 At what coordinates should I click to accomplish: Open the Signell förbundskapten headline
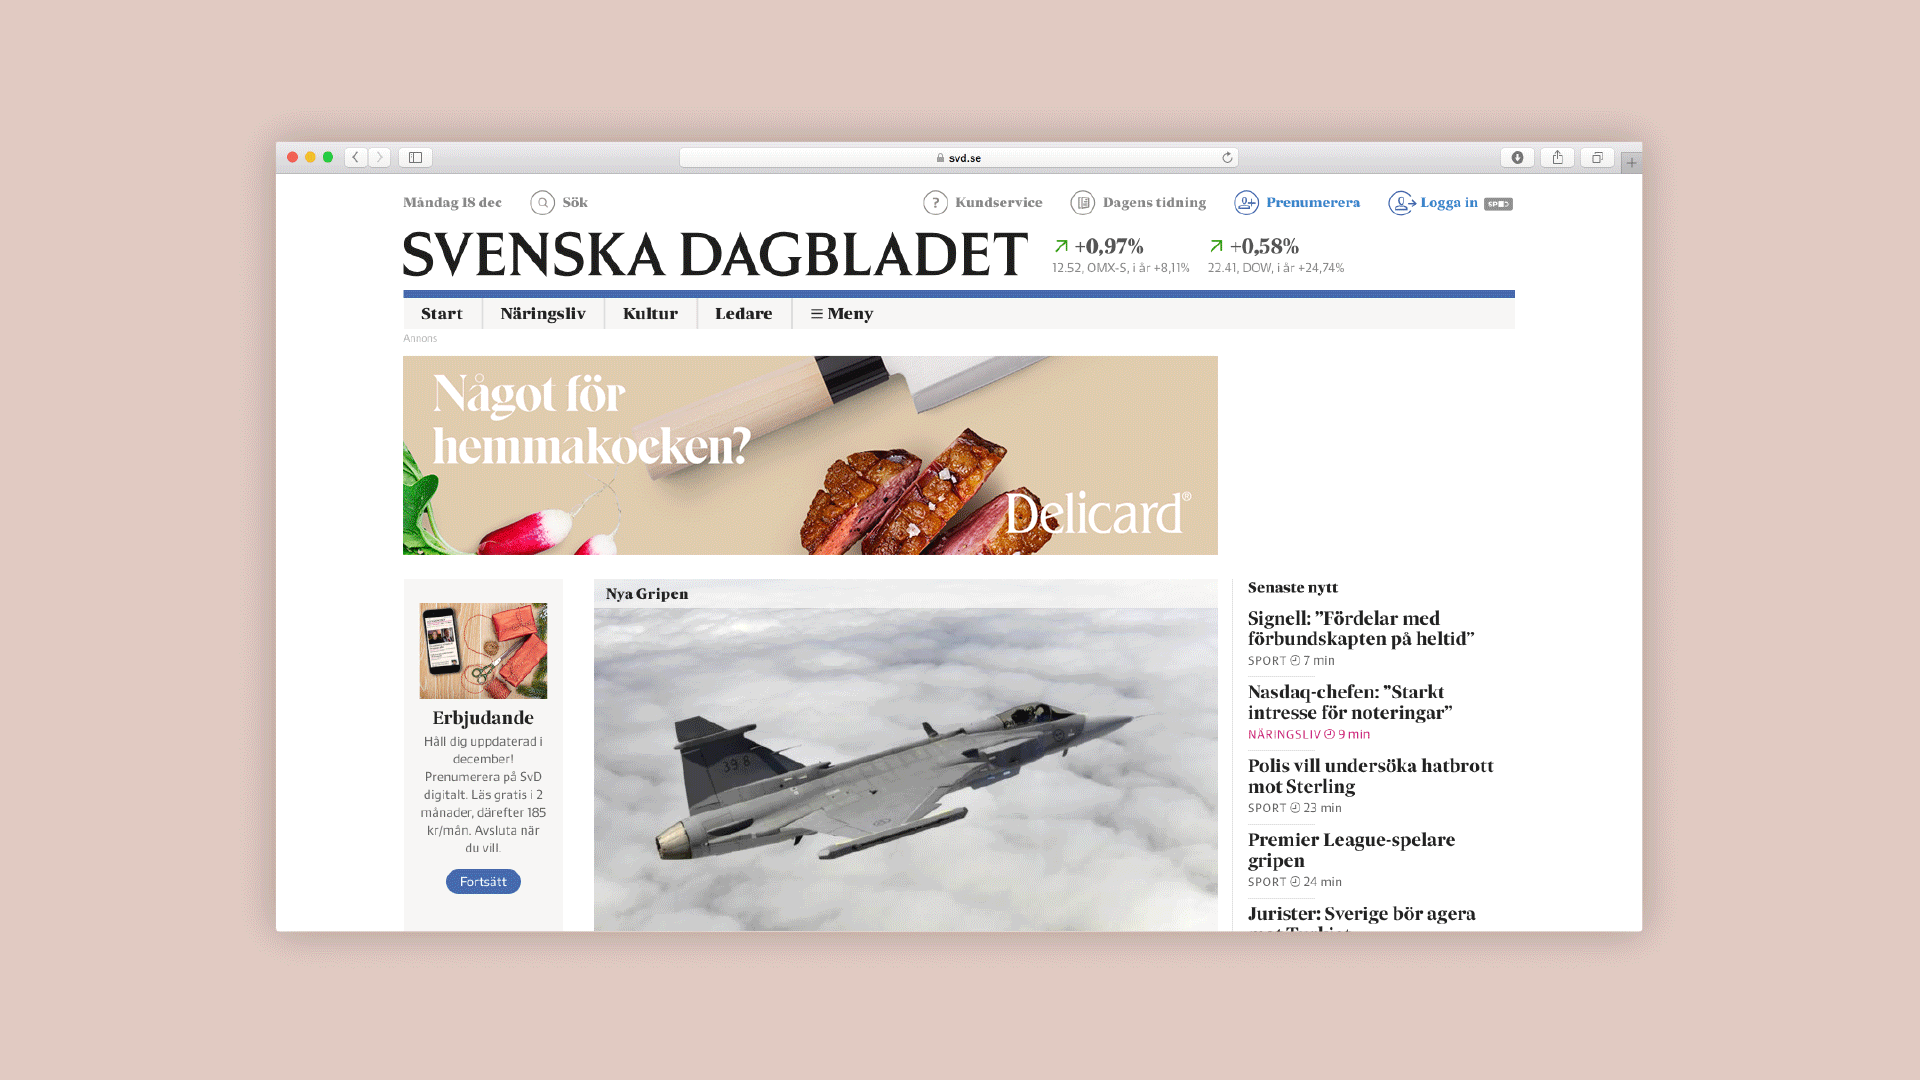(1361, 629)
